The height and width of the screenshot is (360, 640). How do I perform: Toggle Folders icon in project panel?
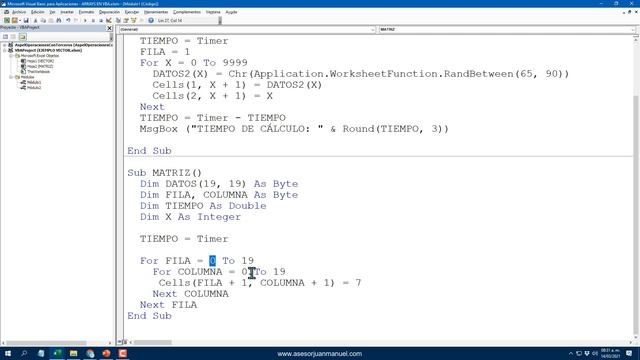coord(22,37)
